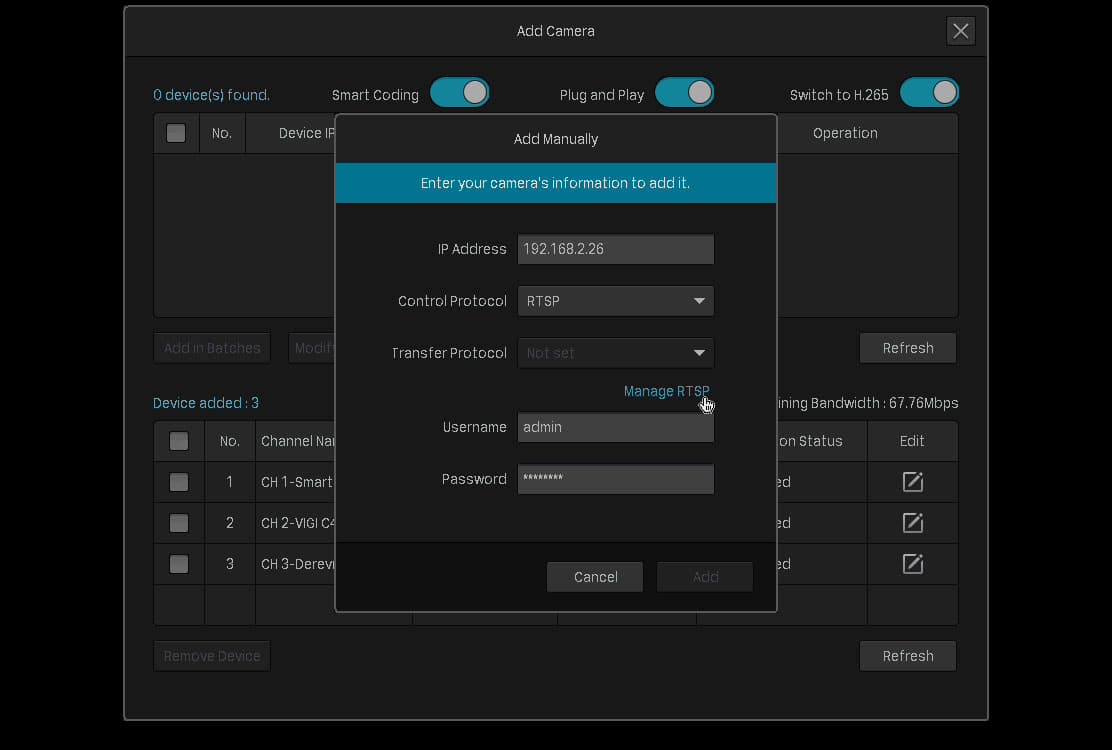The width and height of the screenshot is (1112, 750).
Task: Tick the checkbox for channel 2 row
Action: pyautogui.click(x=179, y=523)
